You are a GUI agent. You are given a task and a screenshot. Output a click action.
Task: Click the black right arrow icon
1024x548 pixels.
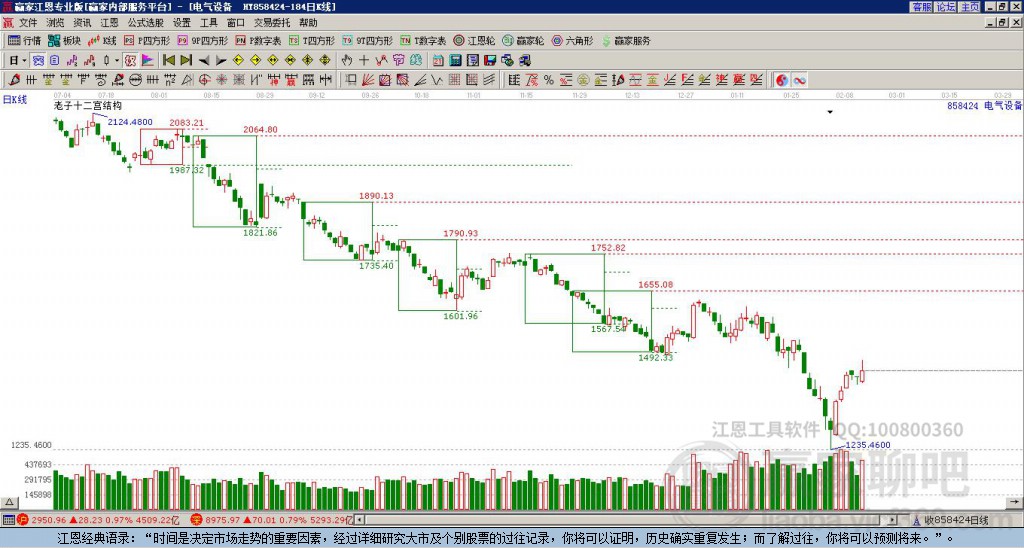(x=221, y=61)
